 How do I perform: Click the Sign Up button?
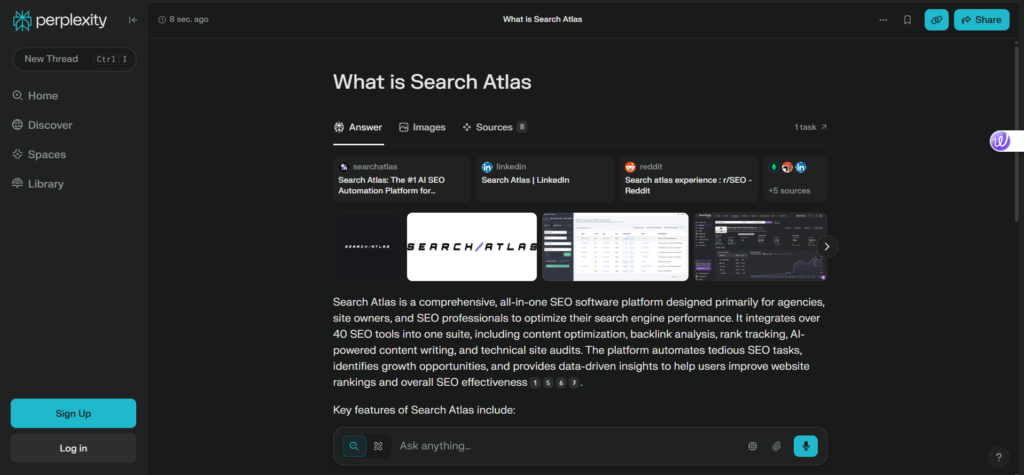tap(73, 414)
